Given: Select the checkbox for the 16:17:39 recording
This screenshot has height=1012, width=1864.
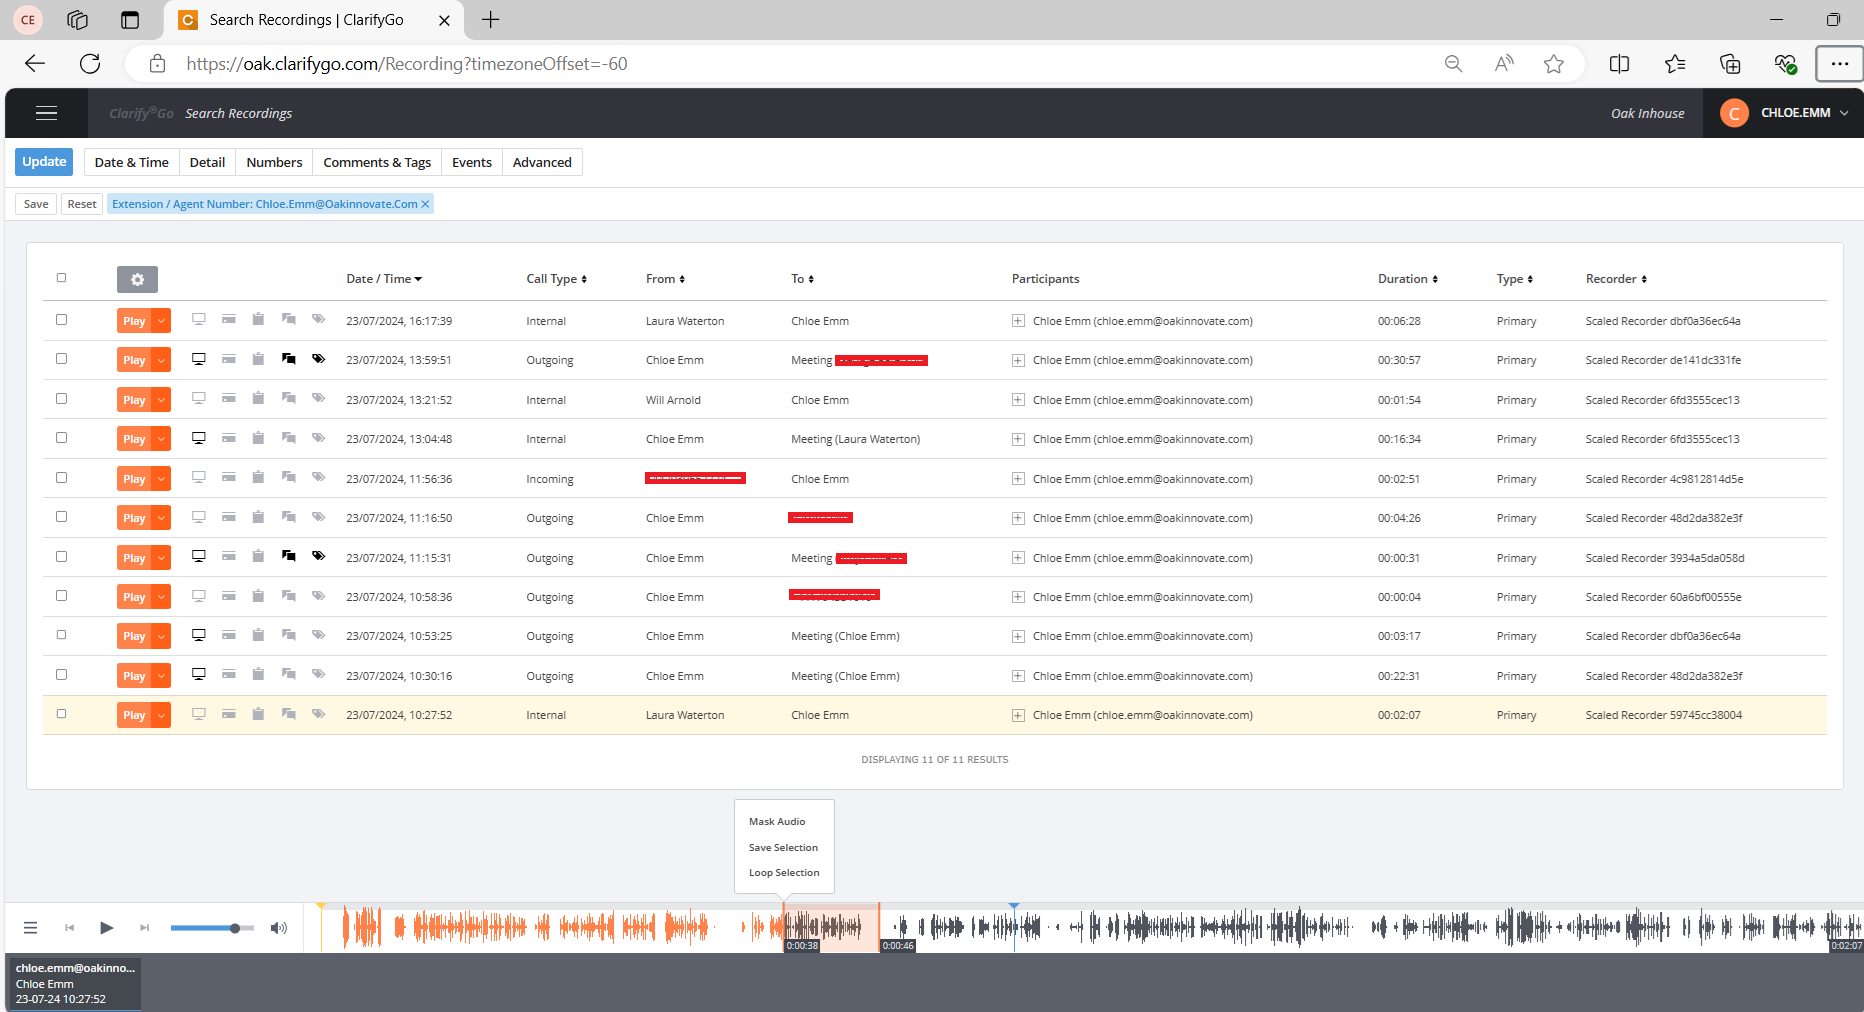Looking at the screenshot, I should [61, 320].
